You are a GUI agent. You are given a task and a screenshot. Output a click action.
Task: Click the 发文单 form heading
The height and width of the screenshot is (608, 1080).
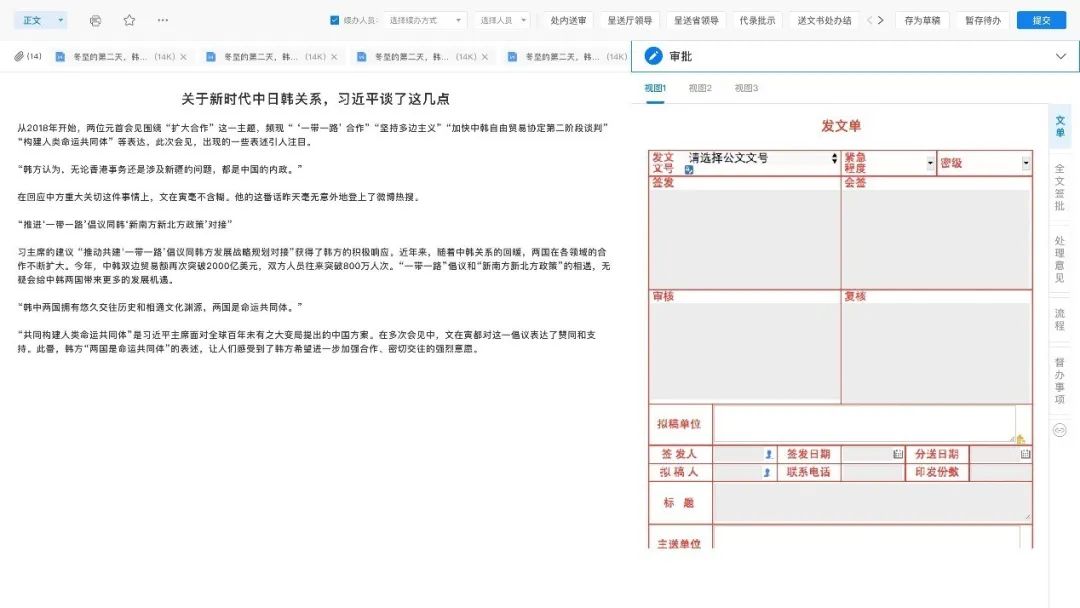840,126
